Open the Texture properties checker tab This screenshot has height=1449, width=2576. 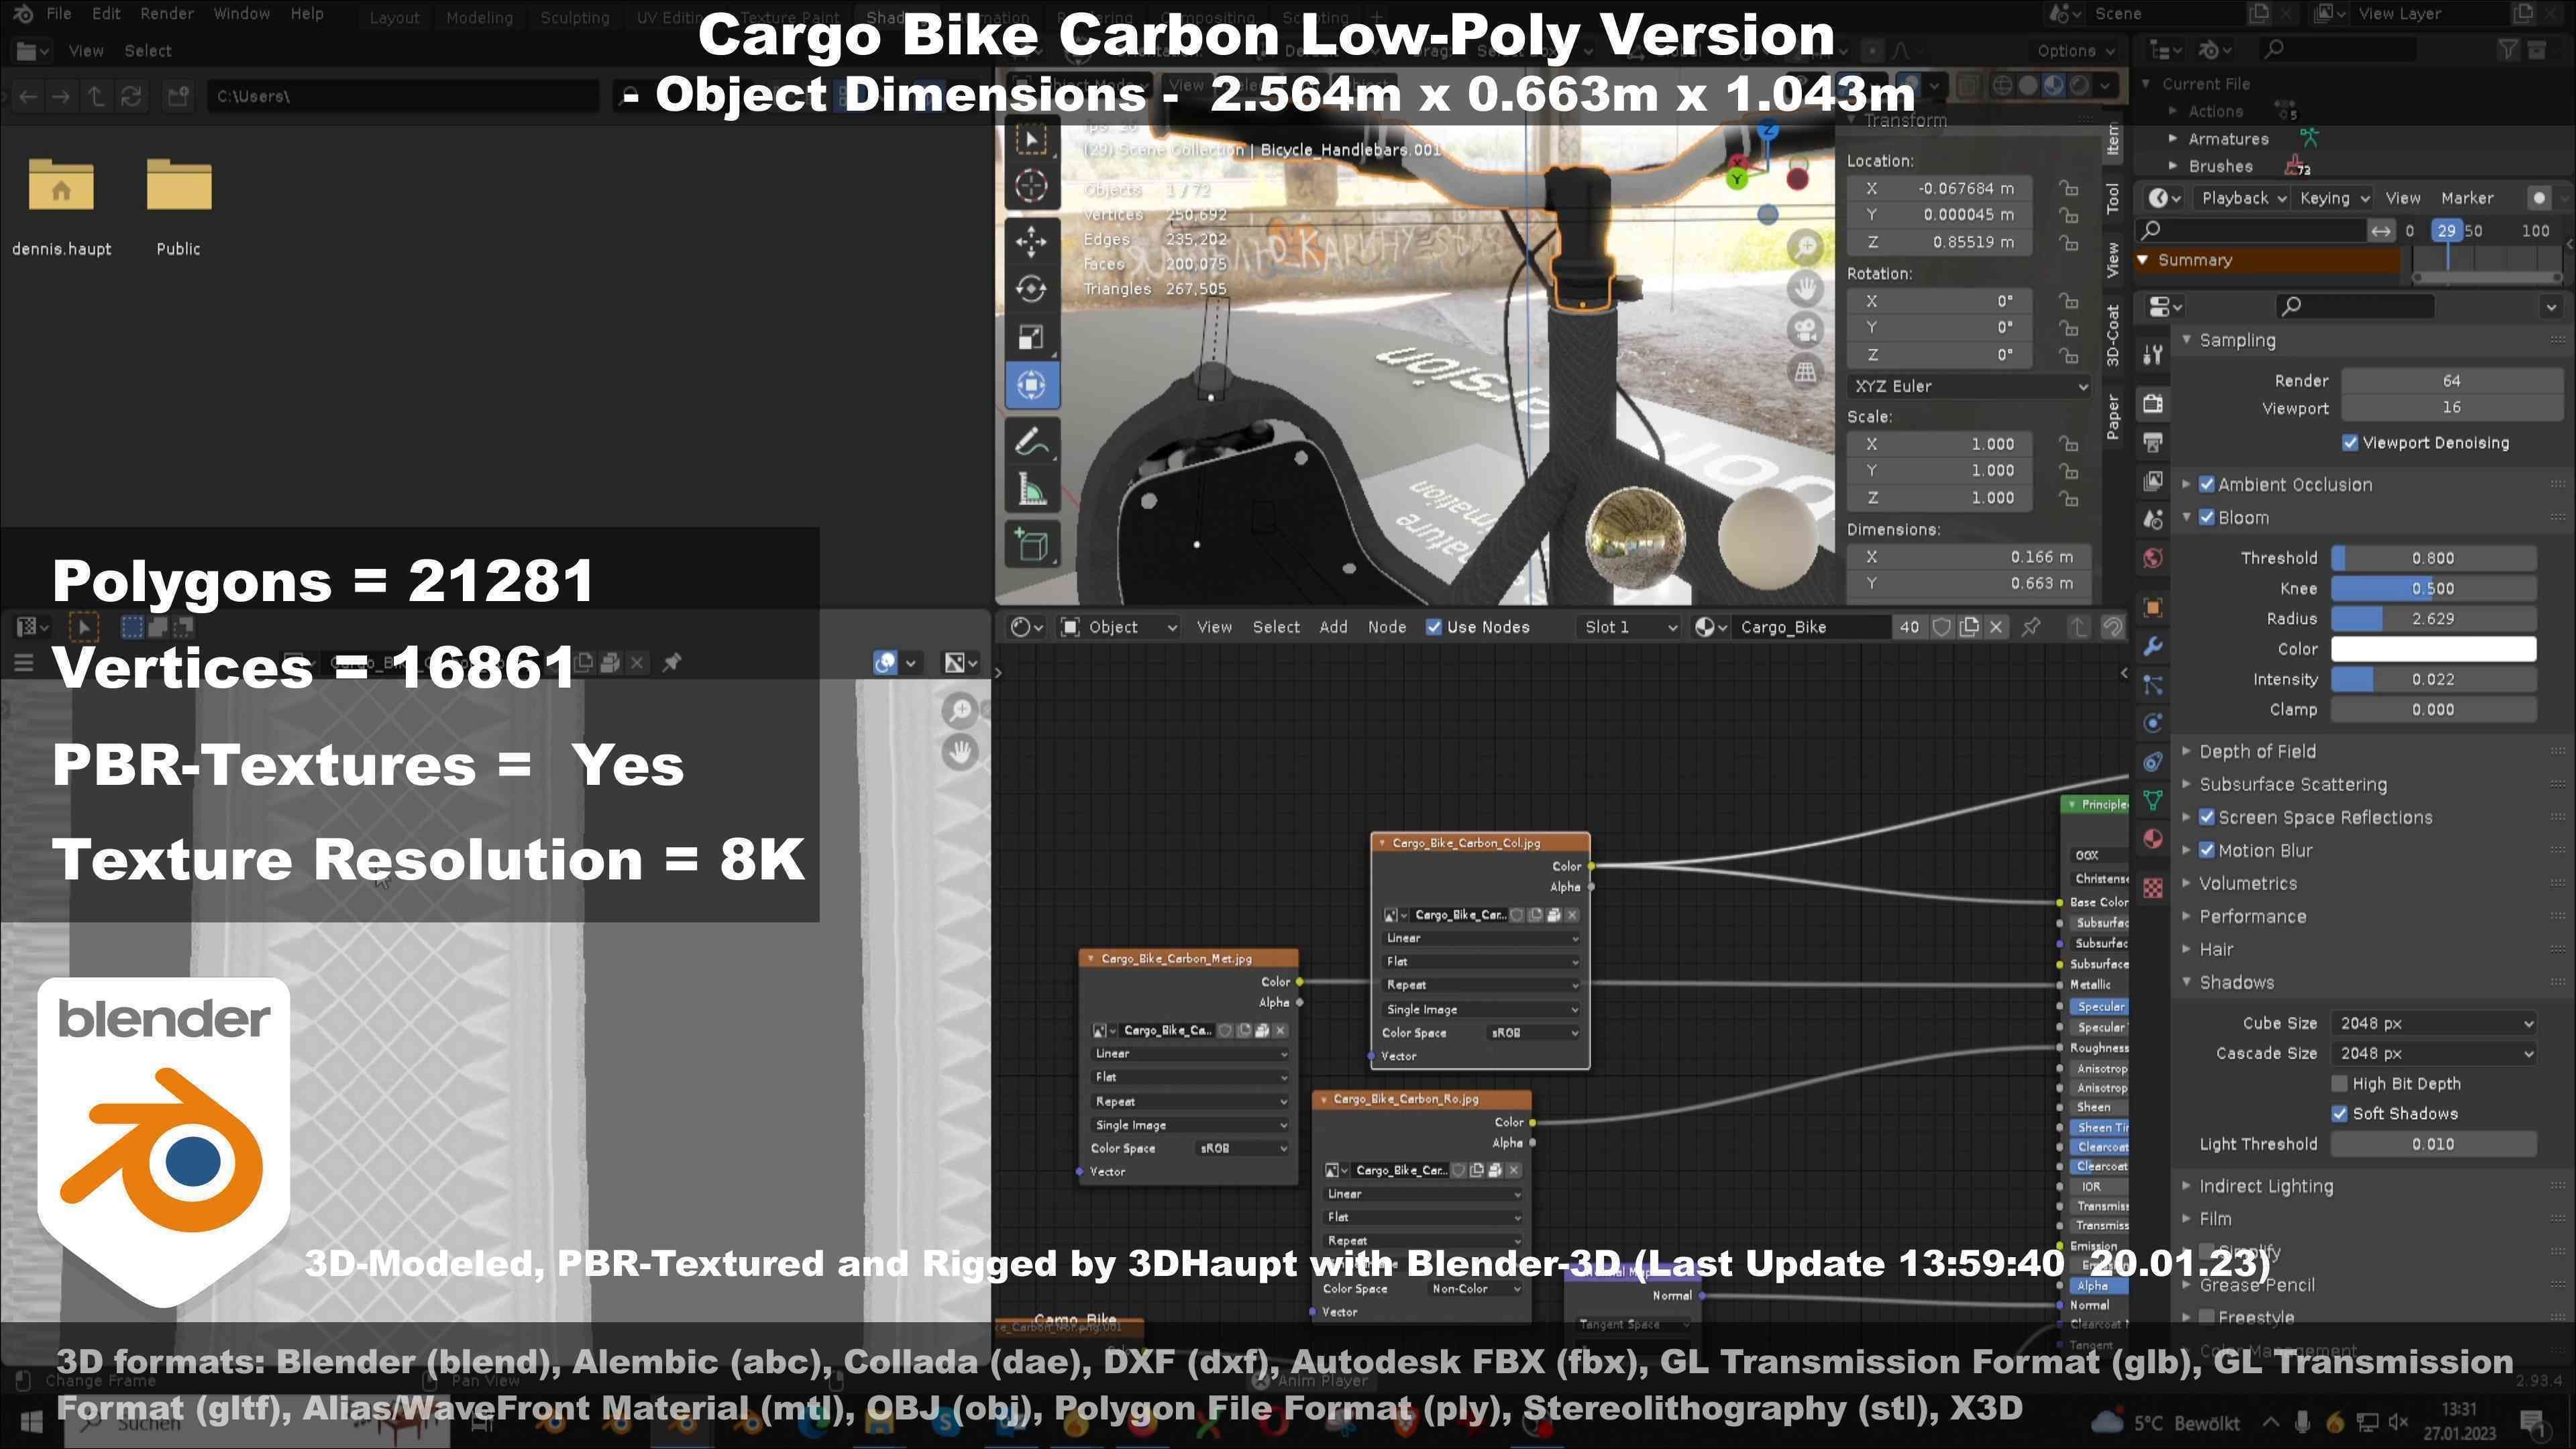click(2153, 887)
